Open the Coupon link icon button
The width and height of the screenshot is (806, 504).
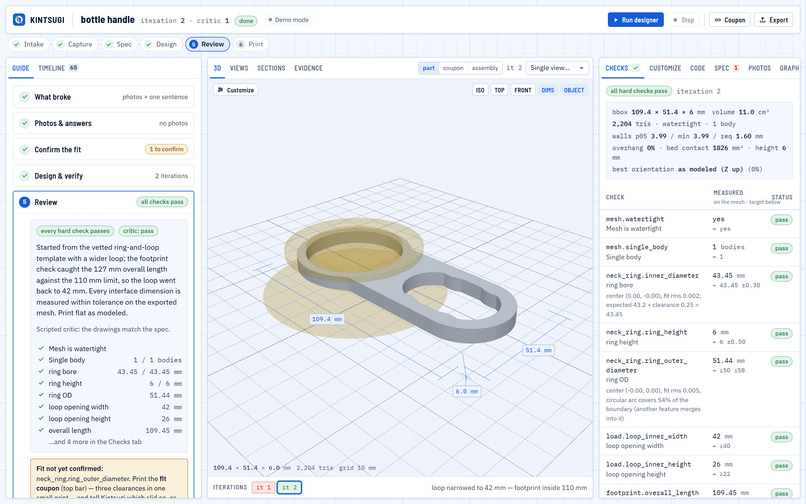718,20
